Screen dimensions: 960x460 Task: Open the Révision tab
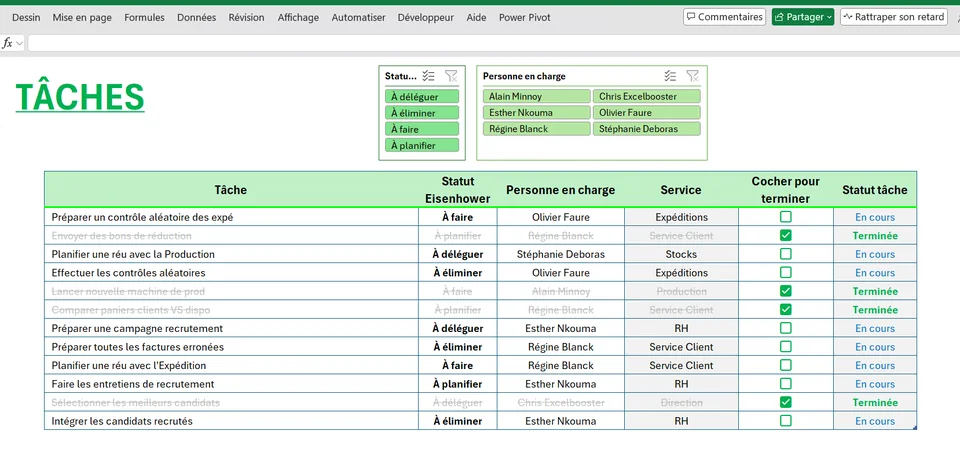[x=247, y=18]
